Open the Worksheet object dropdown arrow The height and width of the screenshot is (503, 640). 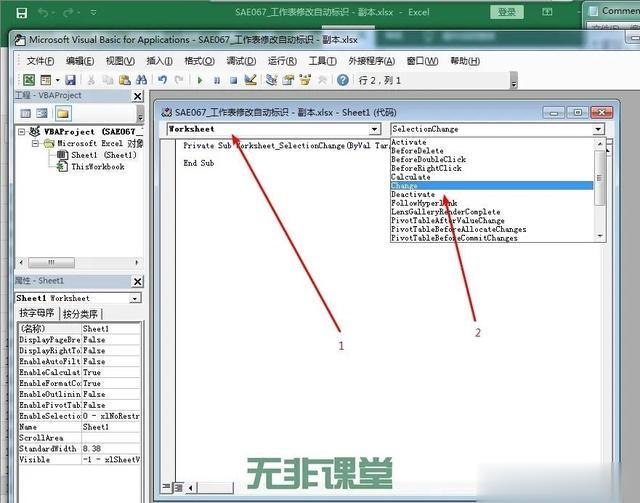click(x=375, y=129)
